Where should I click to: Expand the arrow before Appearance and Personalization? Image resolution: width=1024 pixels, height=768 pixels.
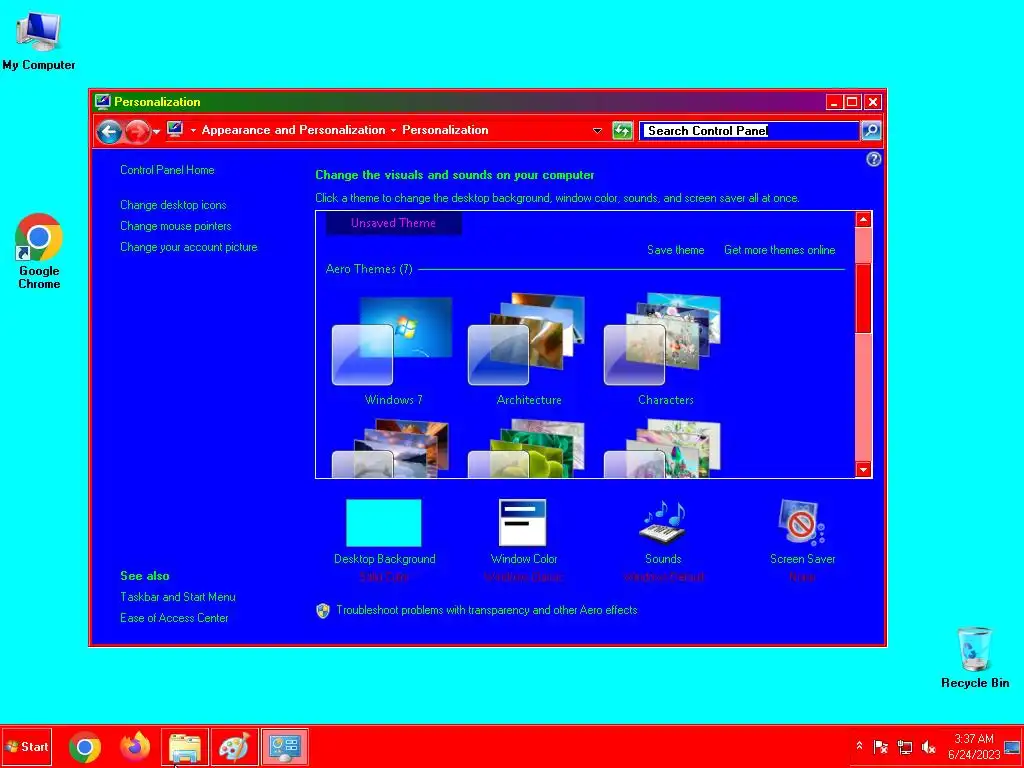pyautogui.click(x=193, y=130)
